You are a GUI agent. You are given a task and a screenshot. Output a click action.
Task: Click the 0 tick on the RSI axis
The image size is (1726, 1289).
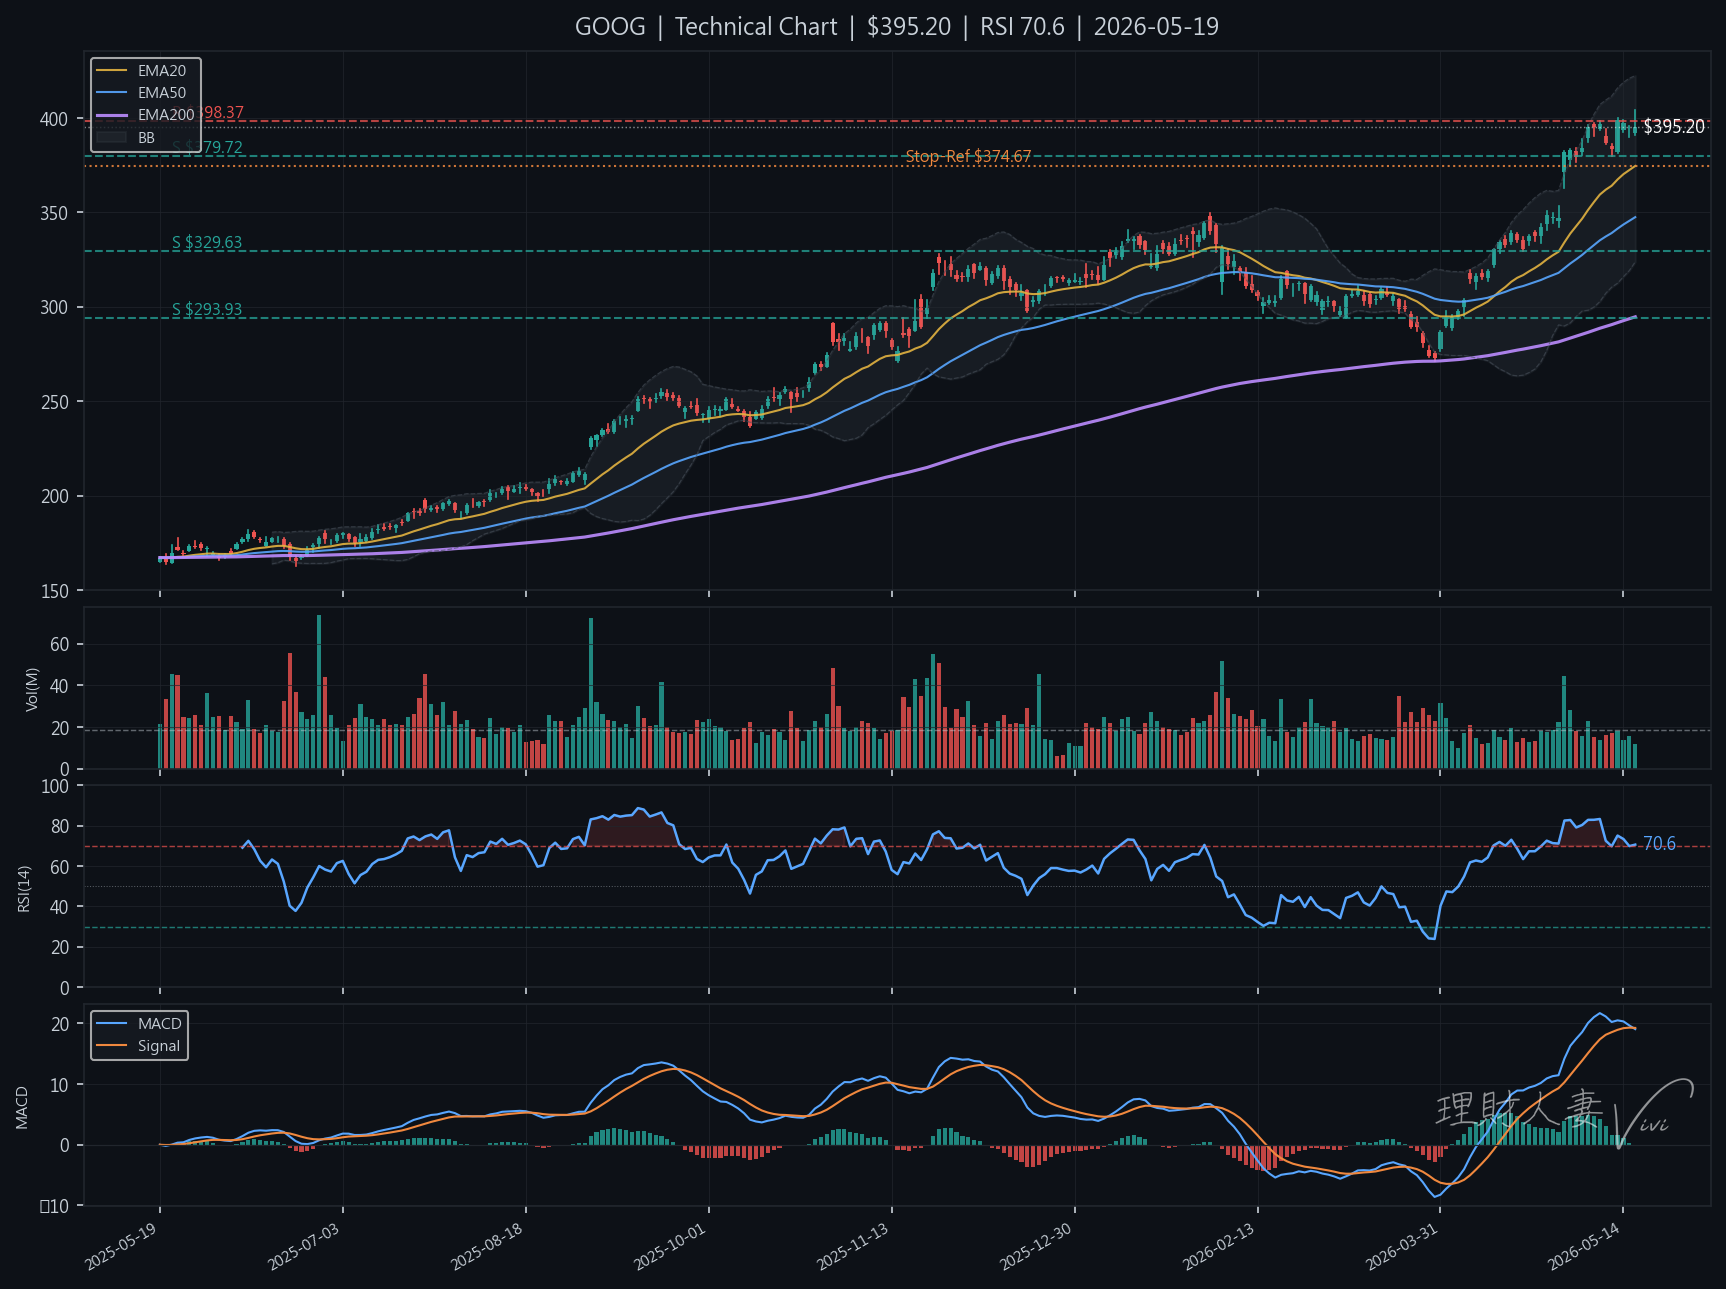tap(65, 988)
